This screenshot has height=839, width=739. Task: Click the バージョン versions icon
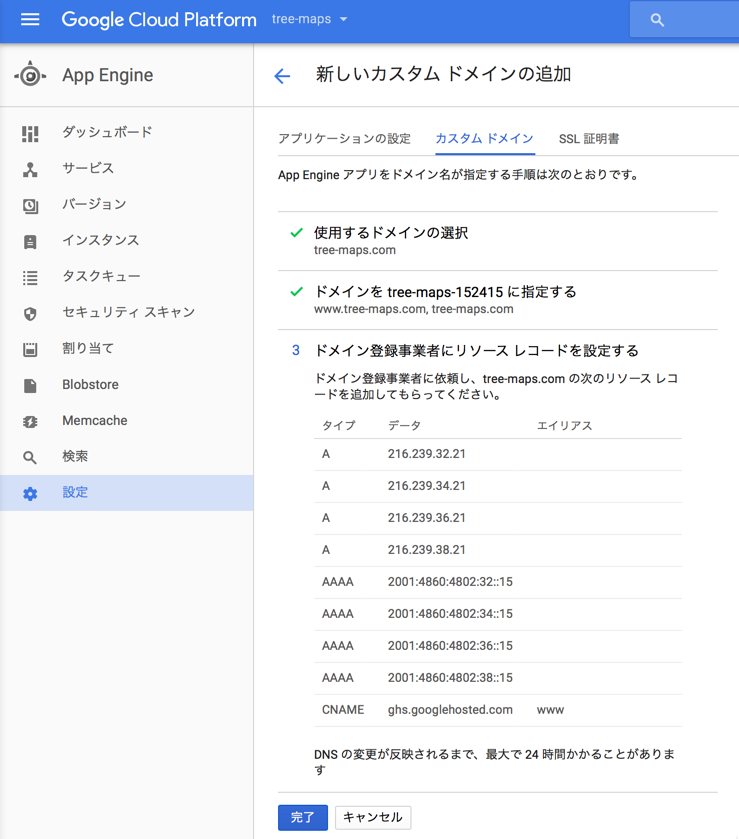point(30,206)
